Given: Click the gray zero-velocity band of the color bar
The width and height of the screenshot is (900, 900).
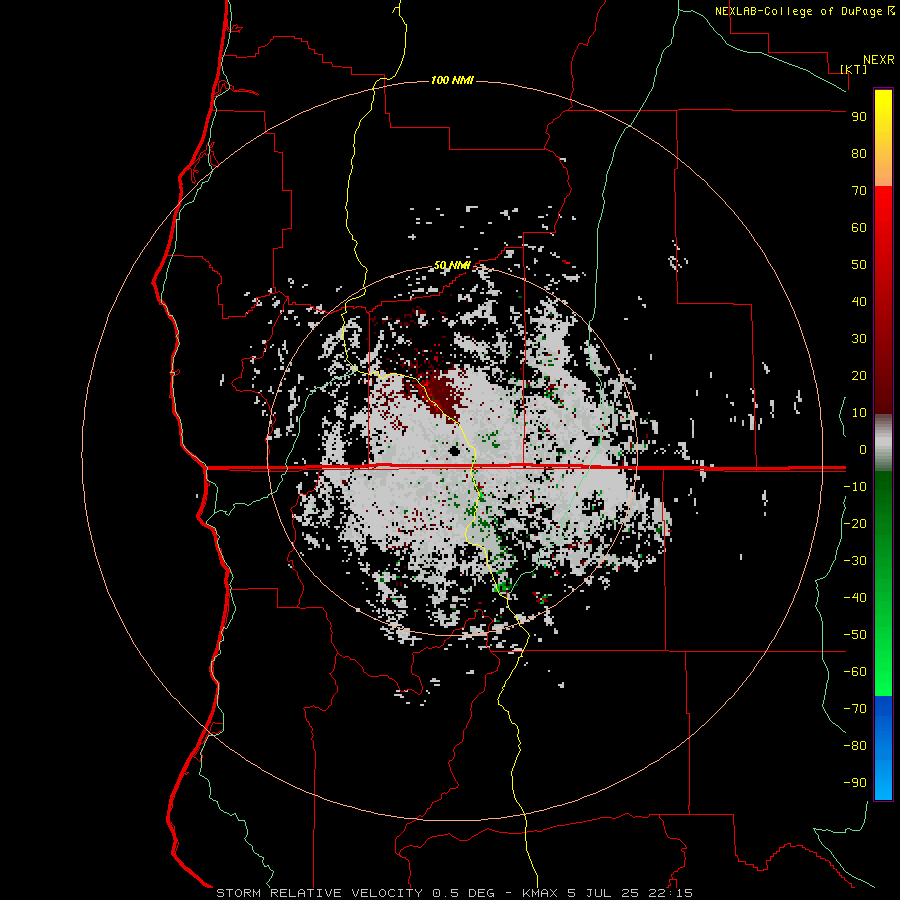Looking at the screenshot, I should coord(883,443).
